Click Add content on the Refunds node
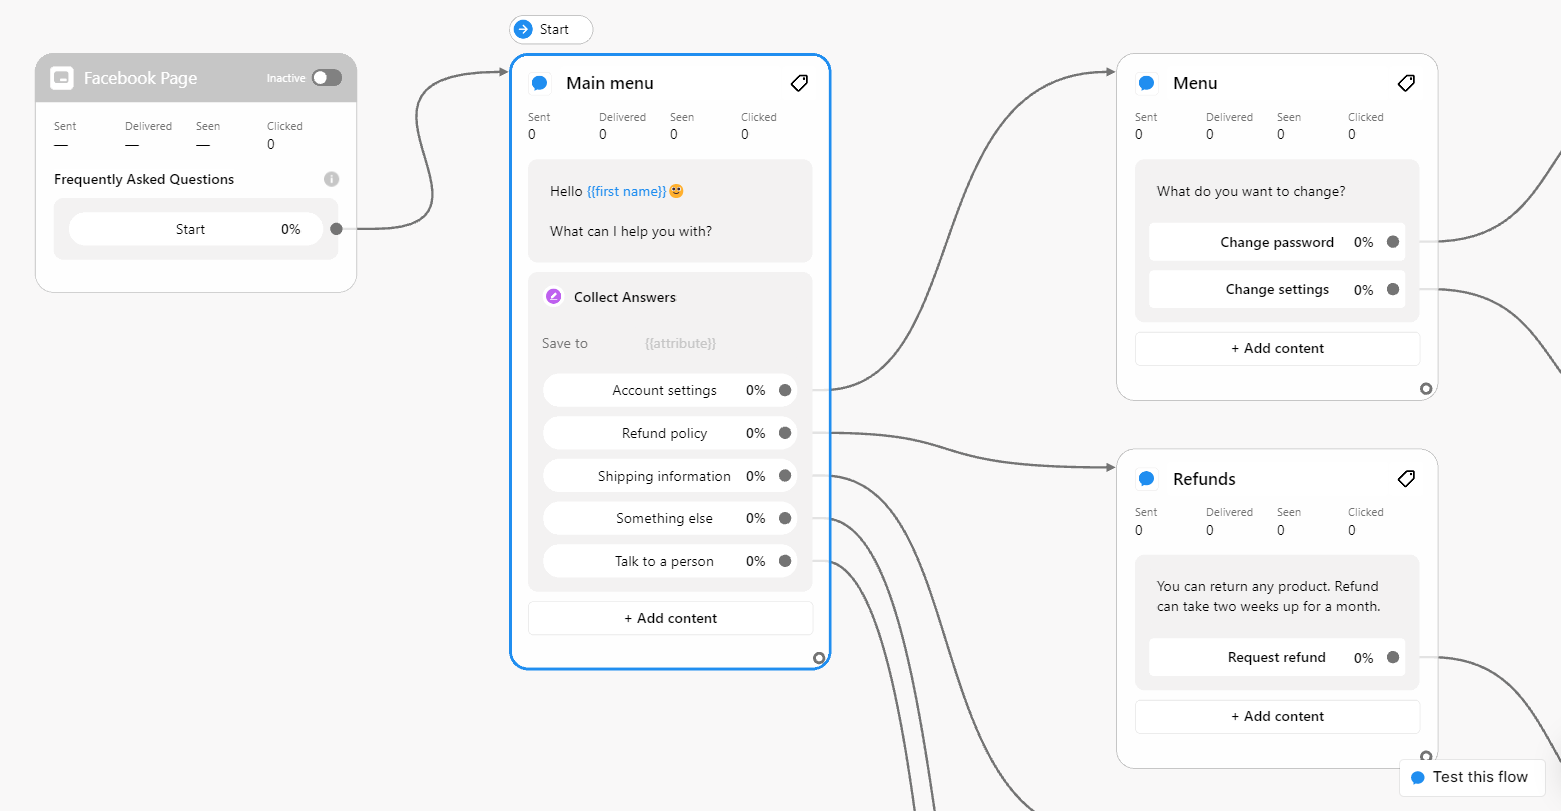Viewport: 1561px width, 811px height. coord(1277,716)
